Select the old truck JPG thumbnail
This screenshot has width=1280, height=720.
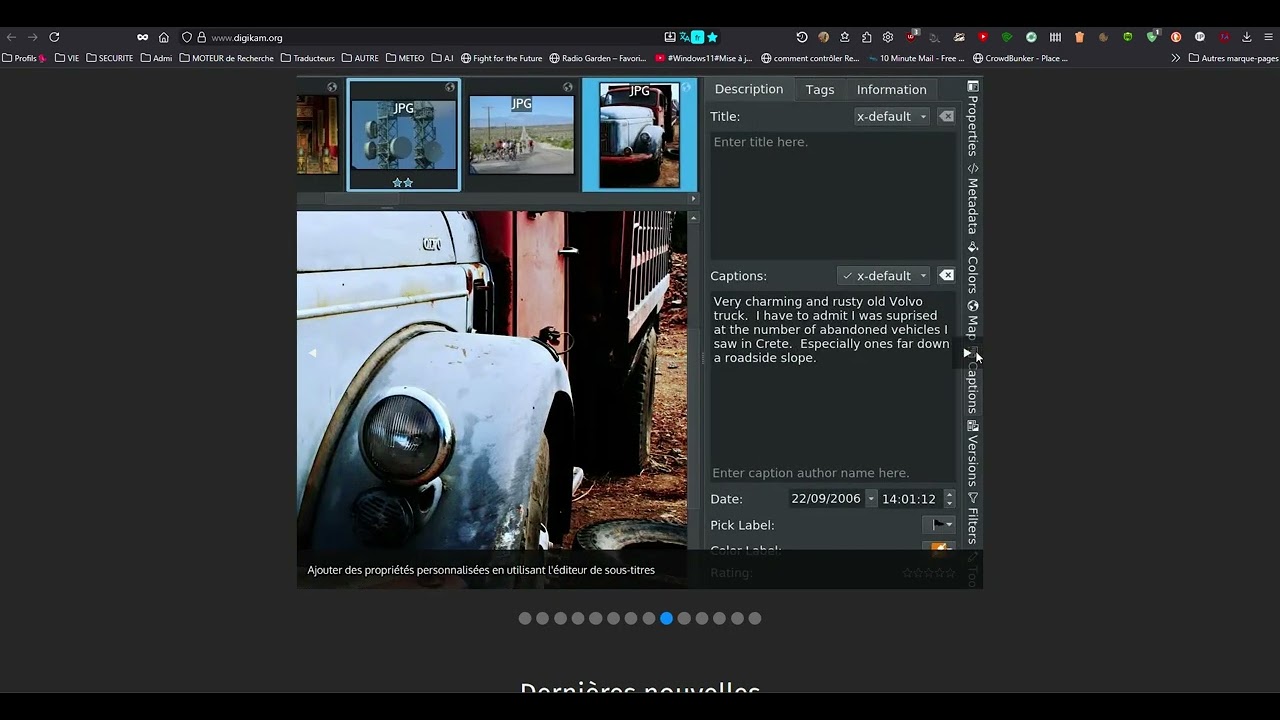tap(640, 135)
